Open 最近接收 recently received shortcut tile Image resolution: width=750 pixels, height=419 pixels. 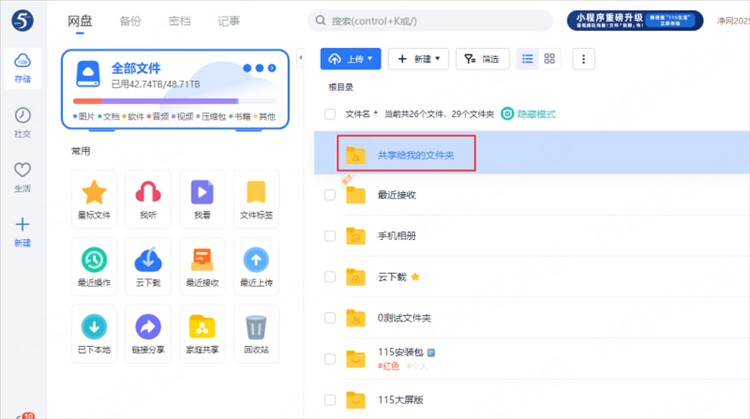202,266
